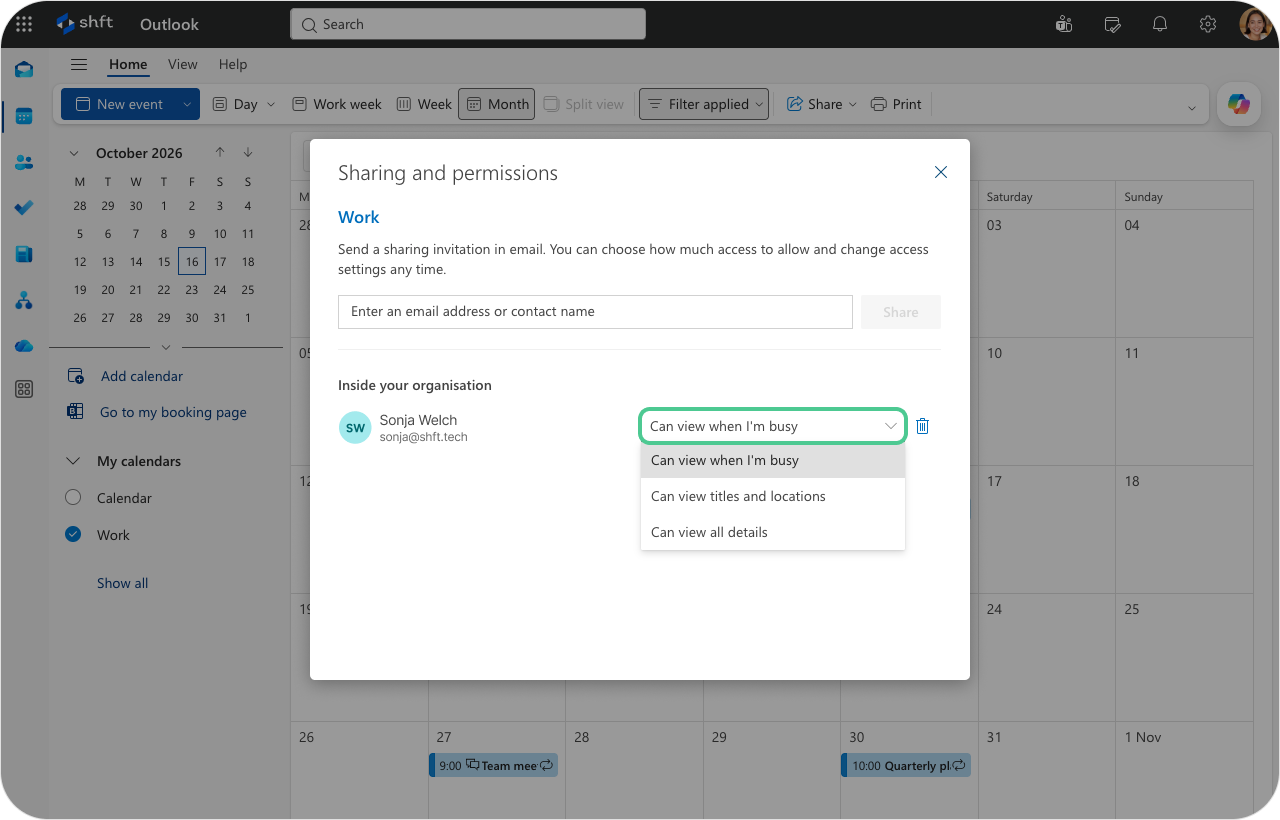
Task: Select October 16 in the mini calendar
Action: pyautogui.click(x=192, y=262)
